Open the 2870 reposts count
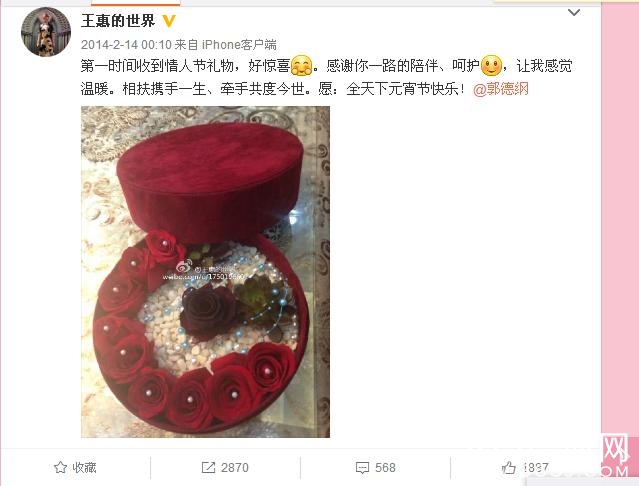This screenshot has height=486, width=639. tap(235, 467)
